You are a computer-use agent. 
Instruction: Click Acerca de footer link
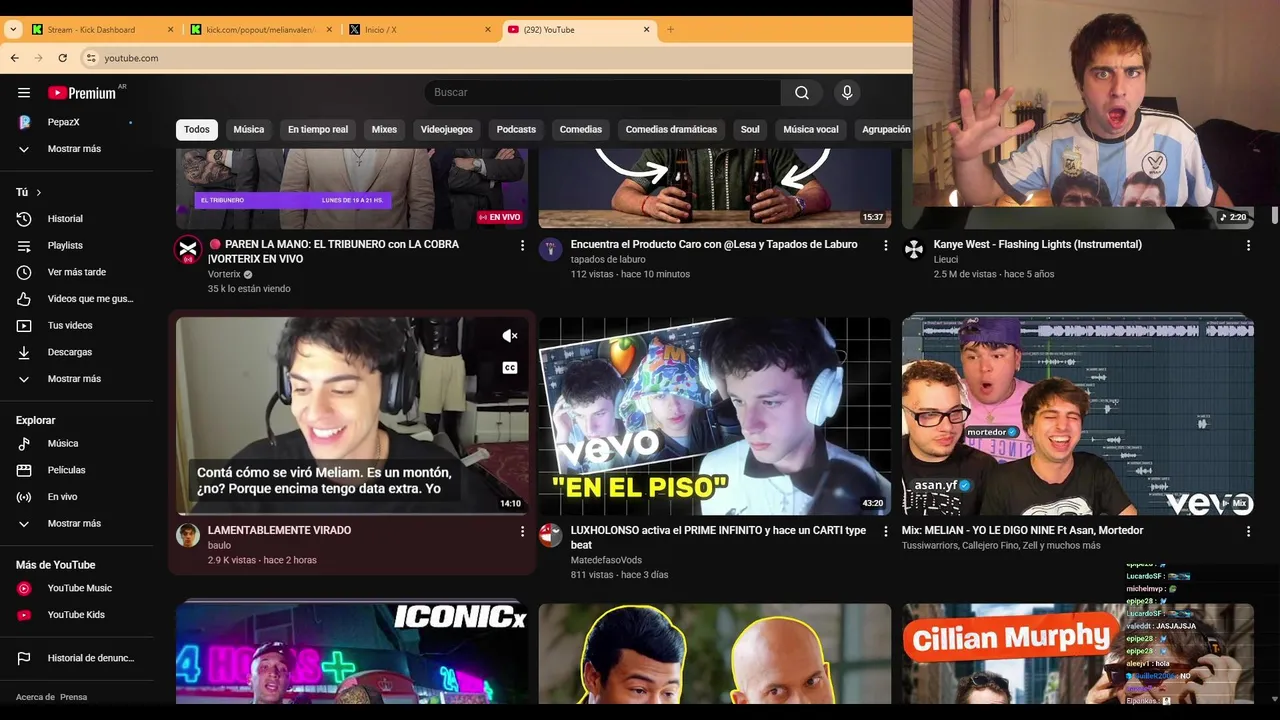coord(35,697)
